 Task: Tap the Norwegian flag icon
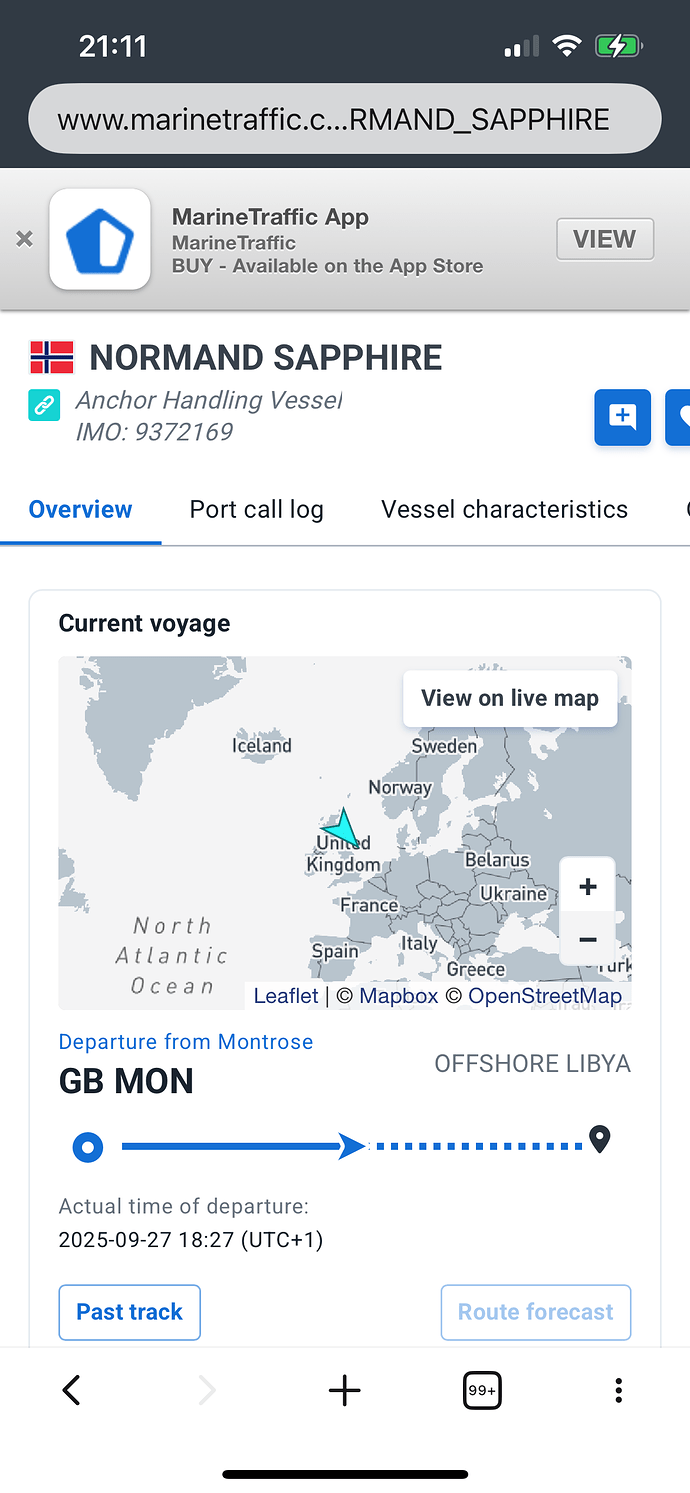tap(52, 358)
